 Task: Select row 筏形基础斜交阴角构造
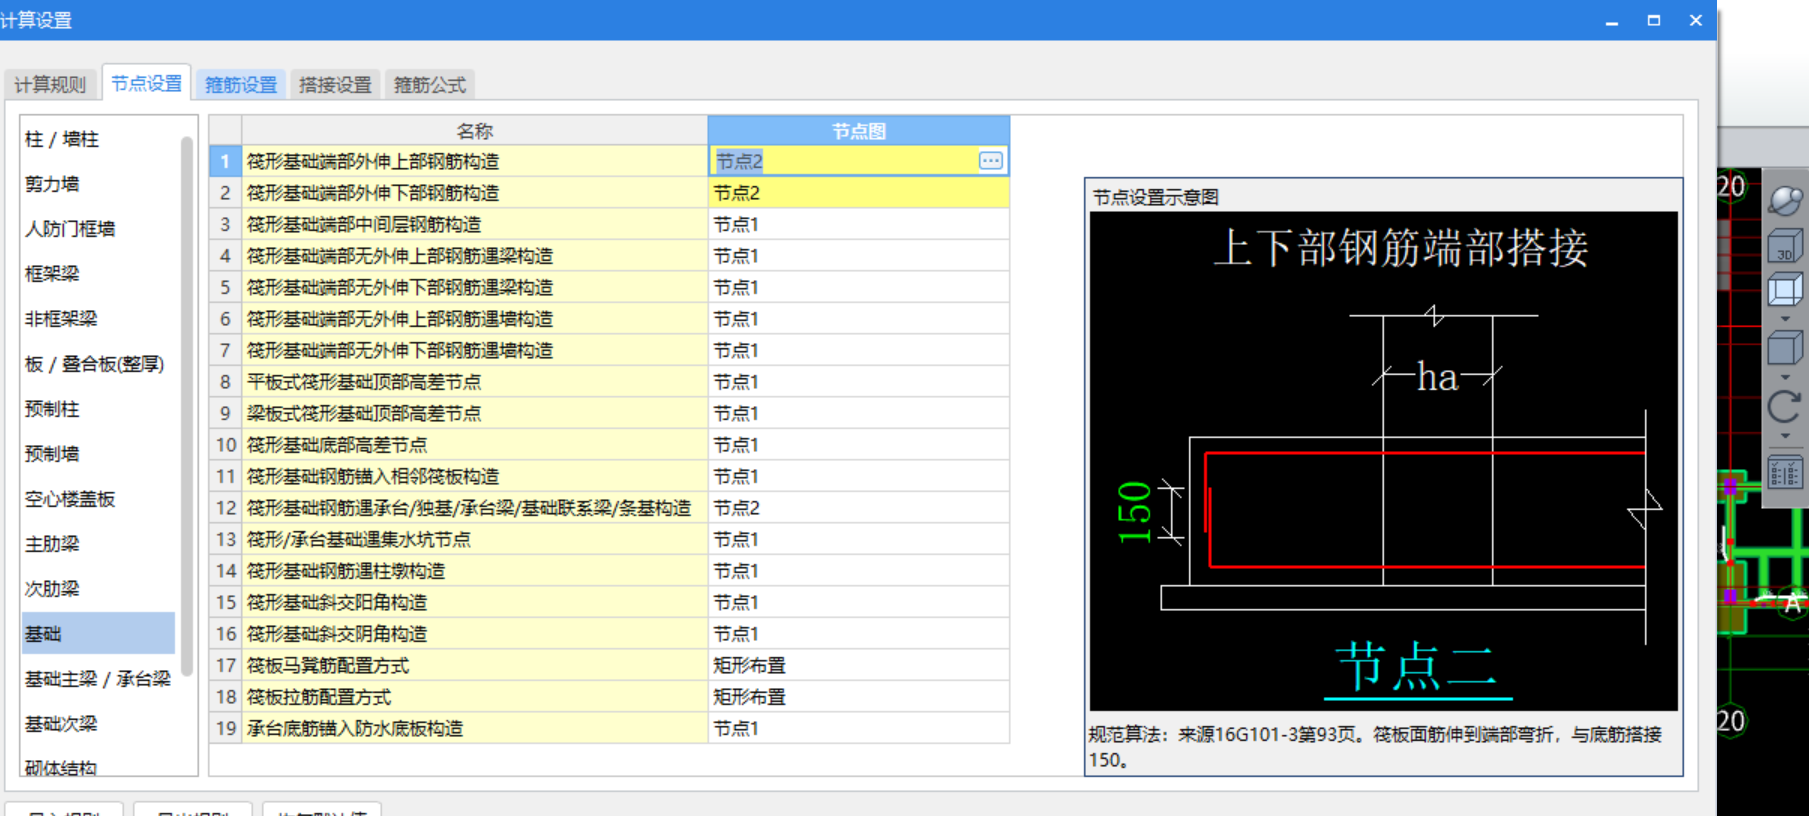pyautogui.click(x=474, y=634)
